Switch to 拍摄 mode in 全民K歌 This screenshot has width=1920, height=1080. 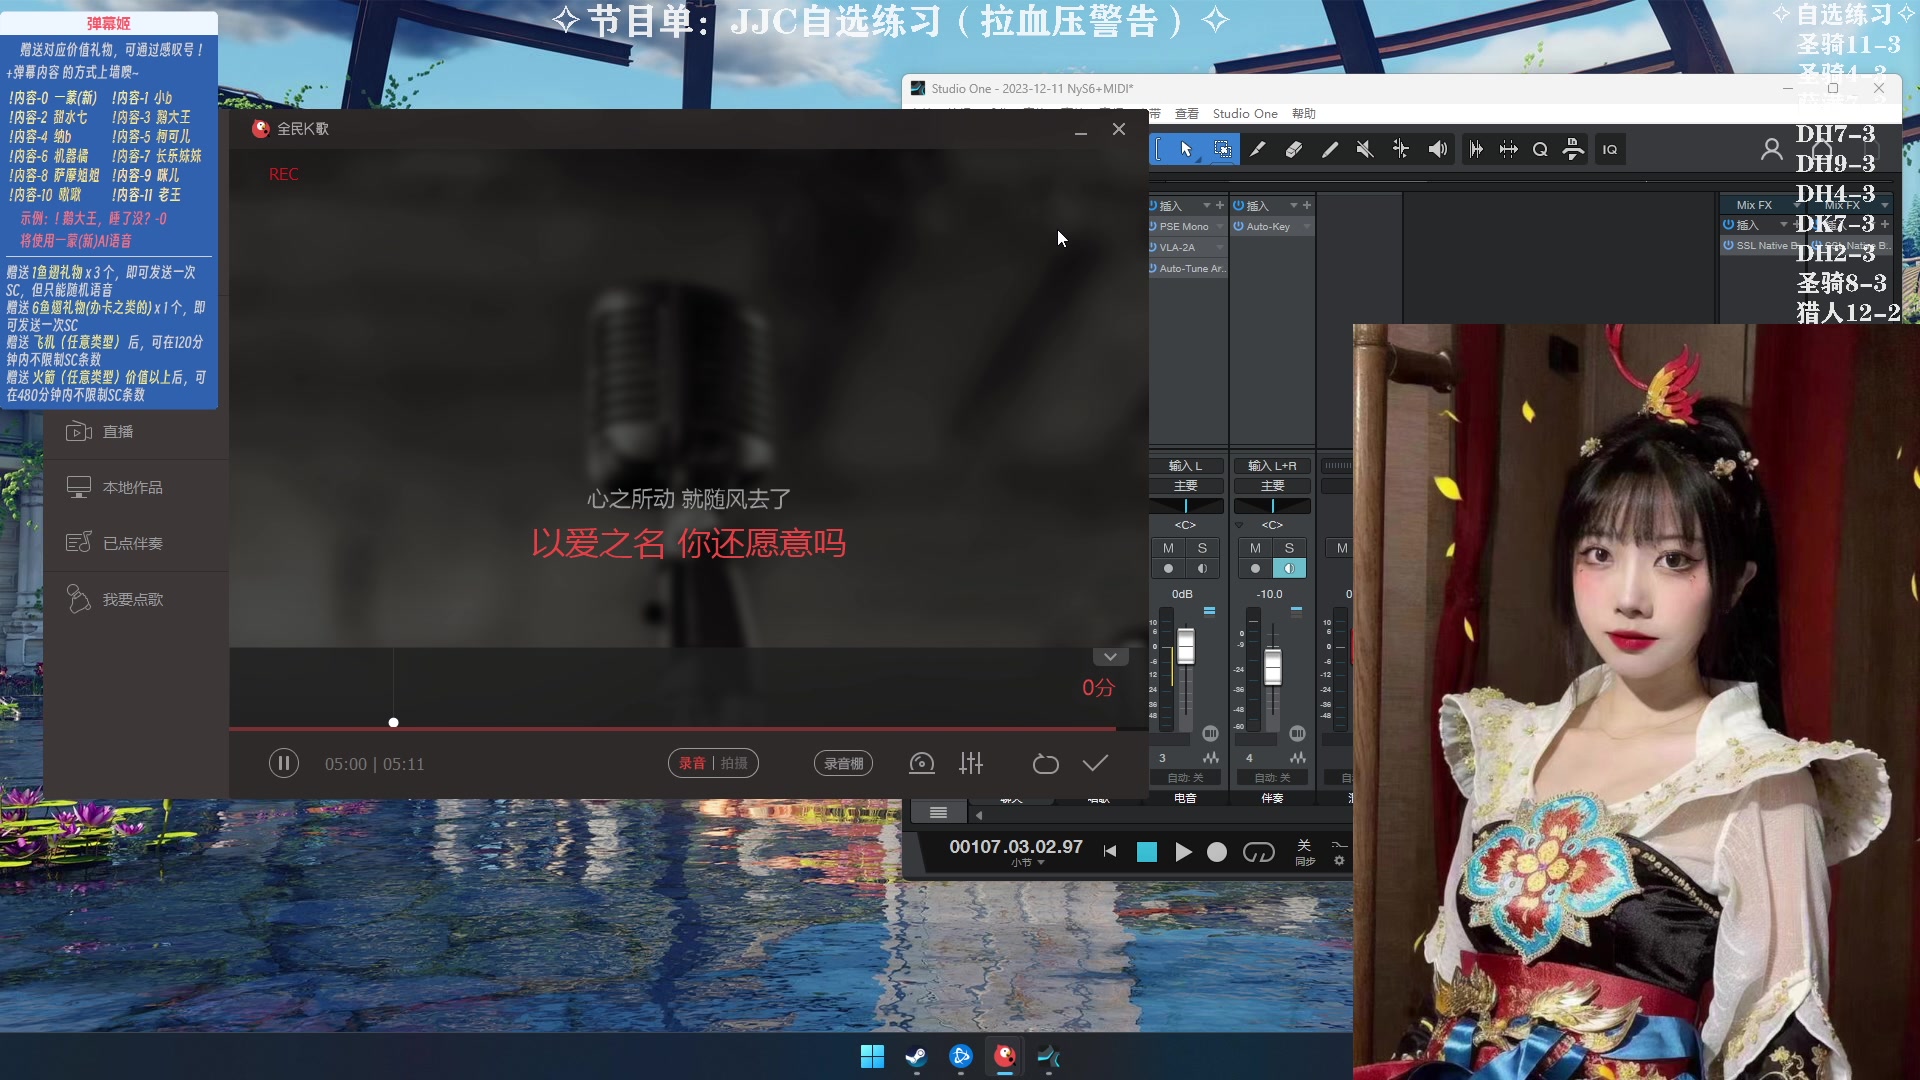(734, 764)
